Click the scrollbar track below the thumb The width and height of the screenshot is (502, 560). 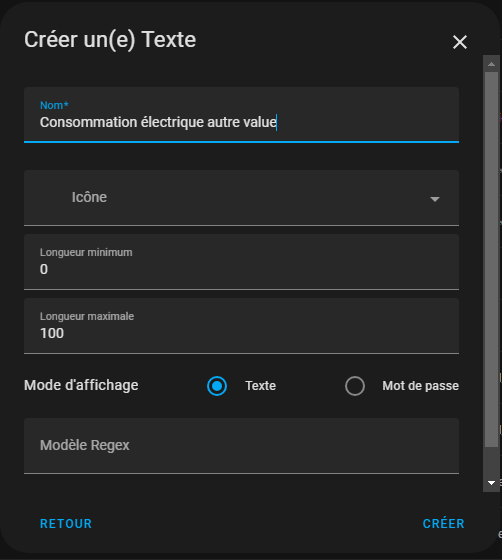[x=491, y=461]
